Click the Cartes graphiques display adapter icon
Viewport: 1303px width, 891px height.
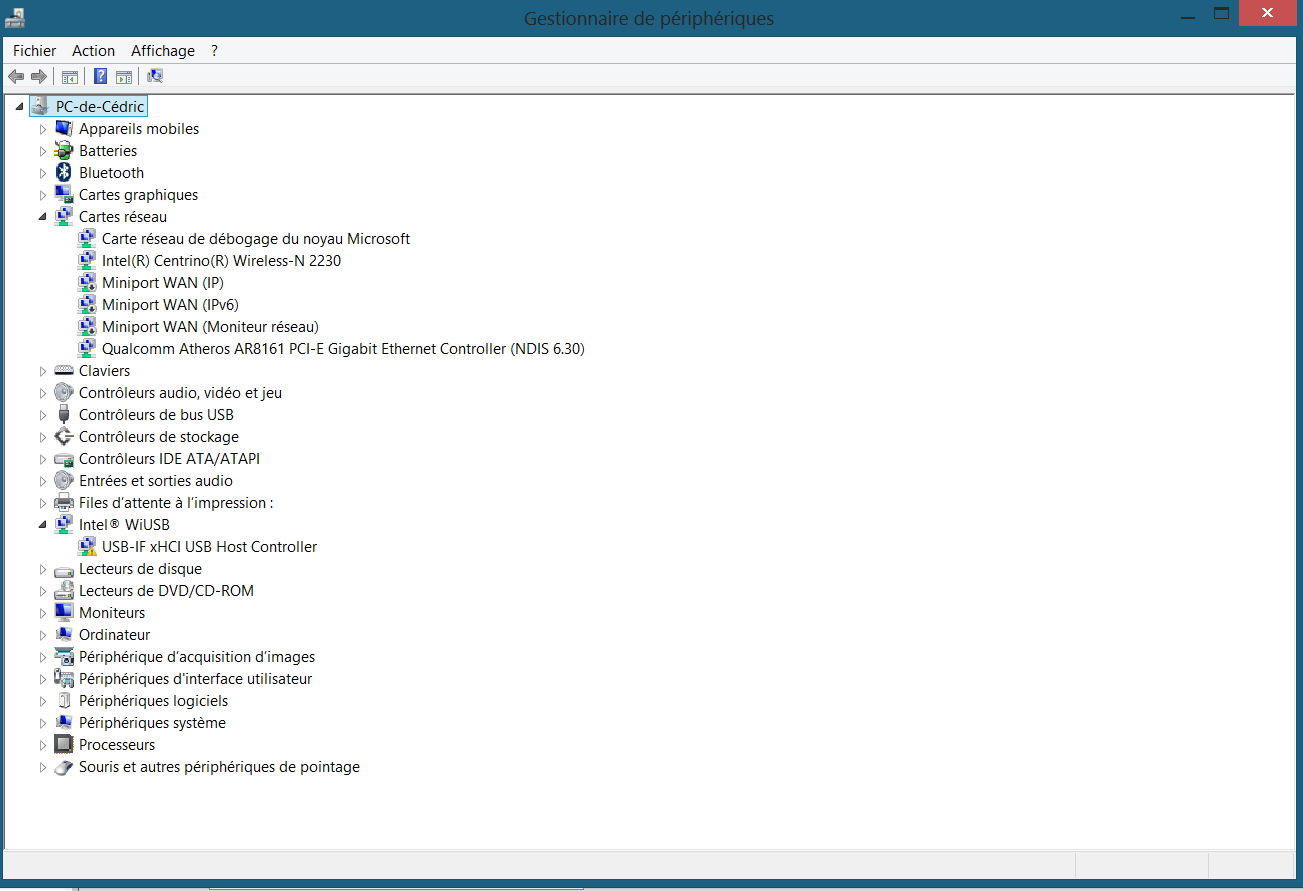tap(64, 194)
